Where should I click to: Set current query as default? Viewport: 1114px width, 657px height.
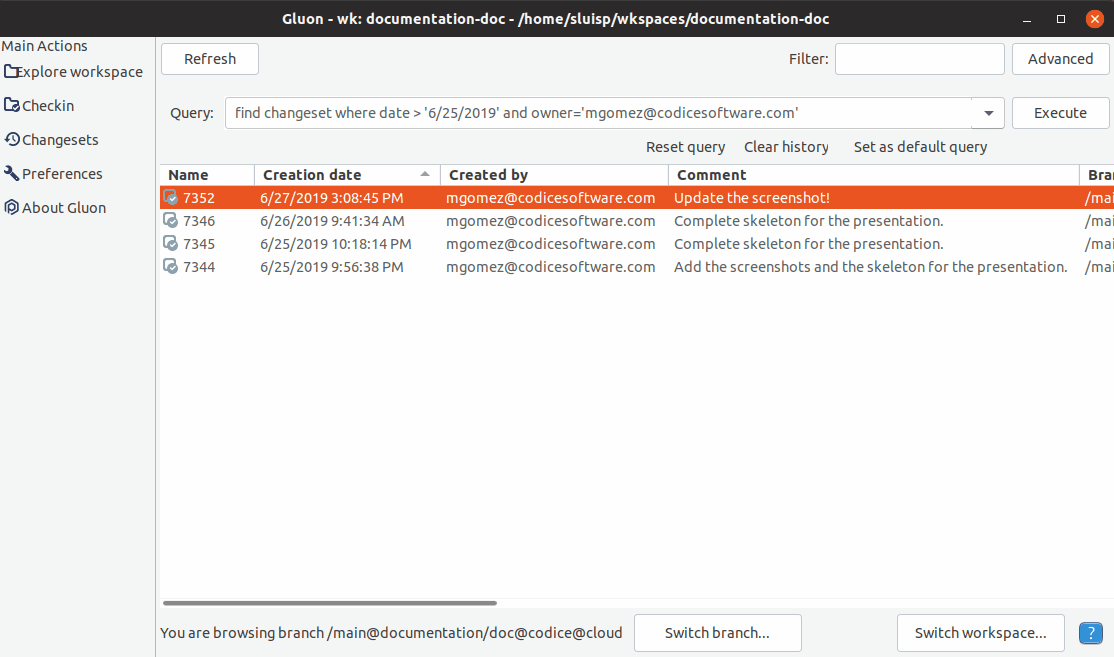click(920, 146)
